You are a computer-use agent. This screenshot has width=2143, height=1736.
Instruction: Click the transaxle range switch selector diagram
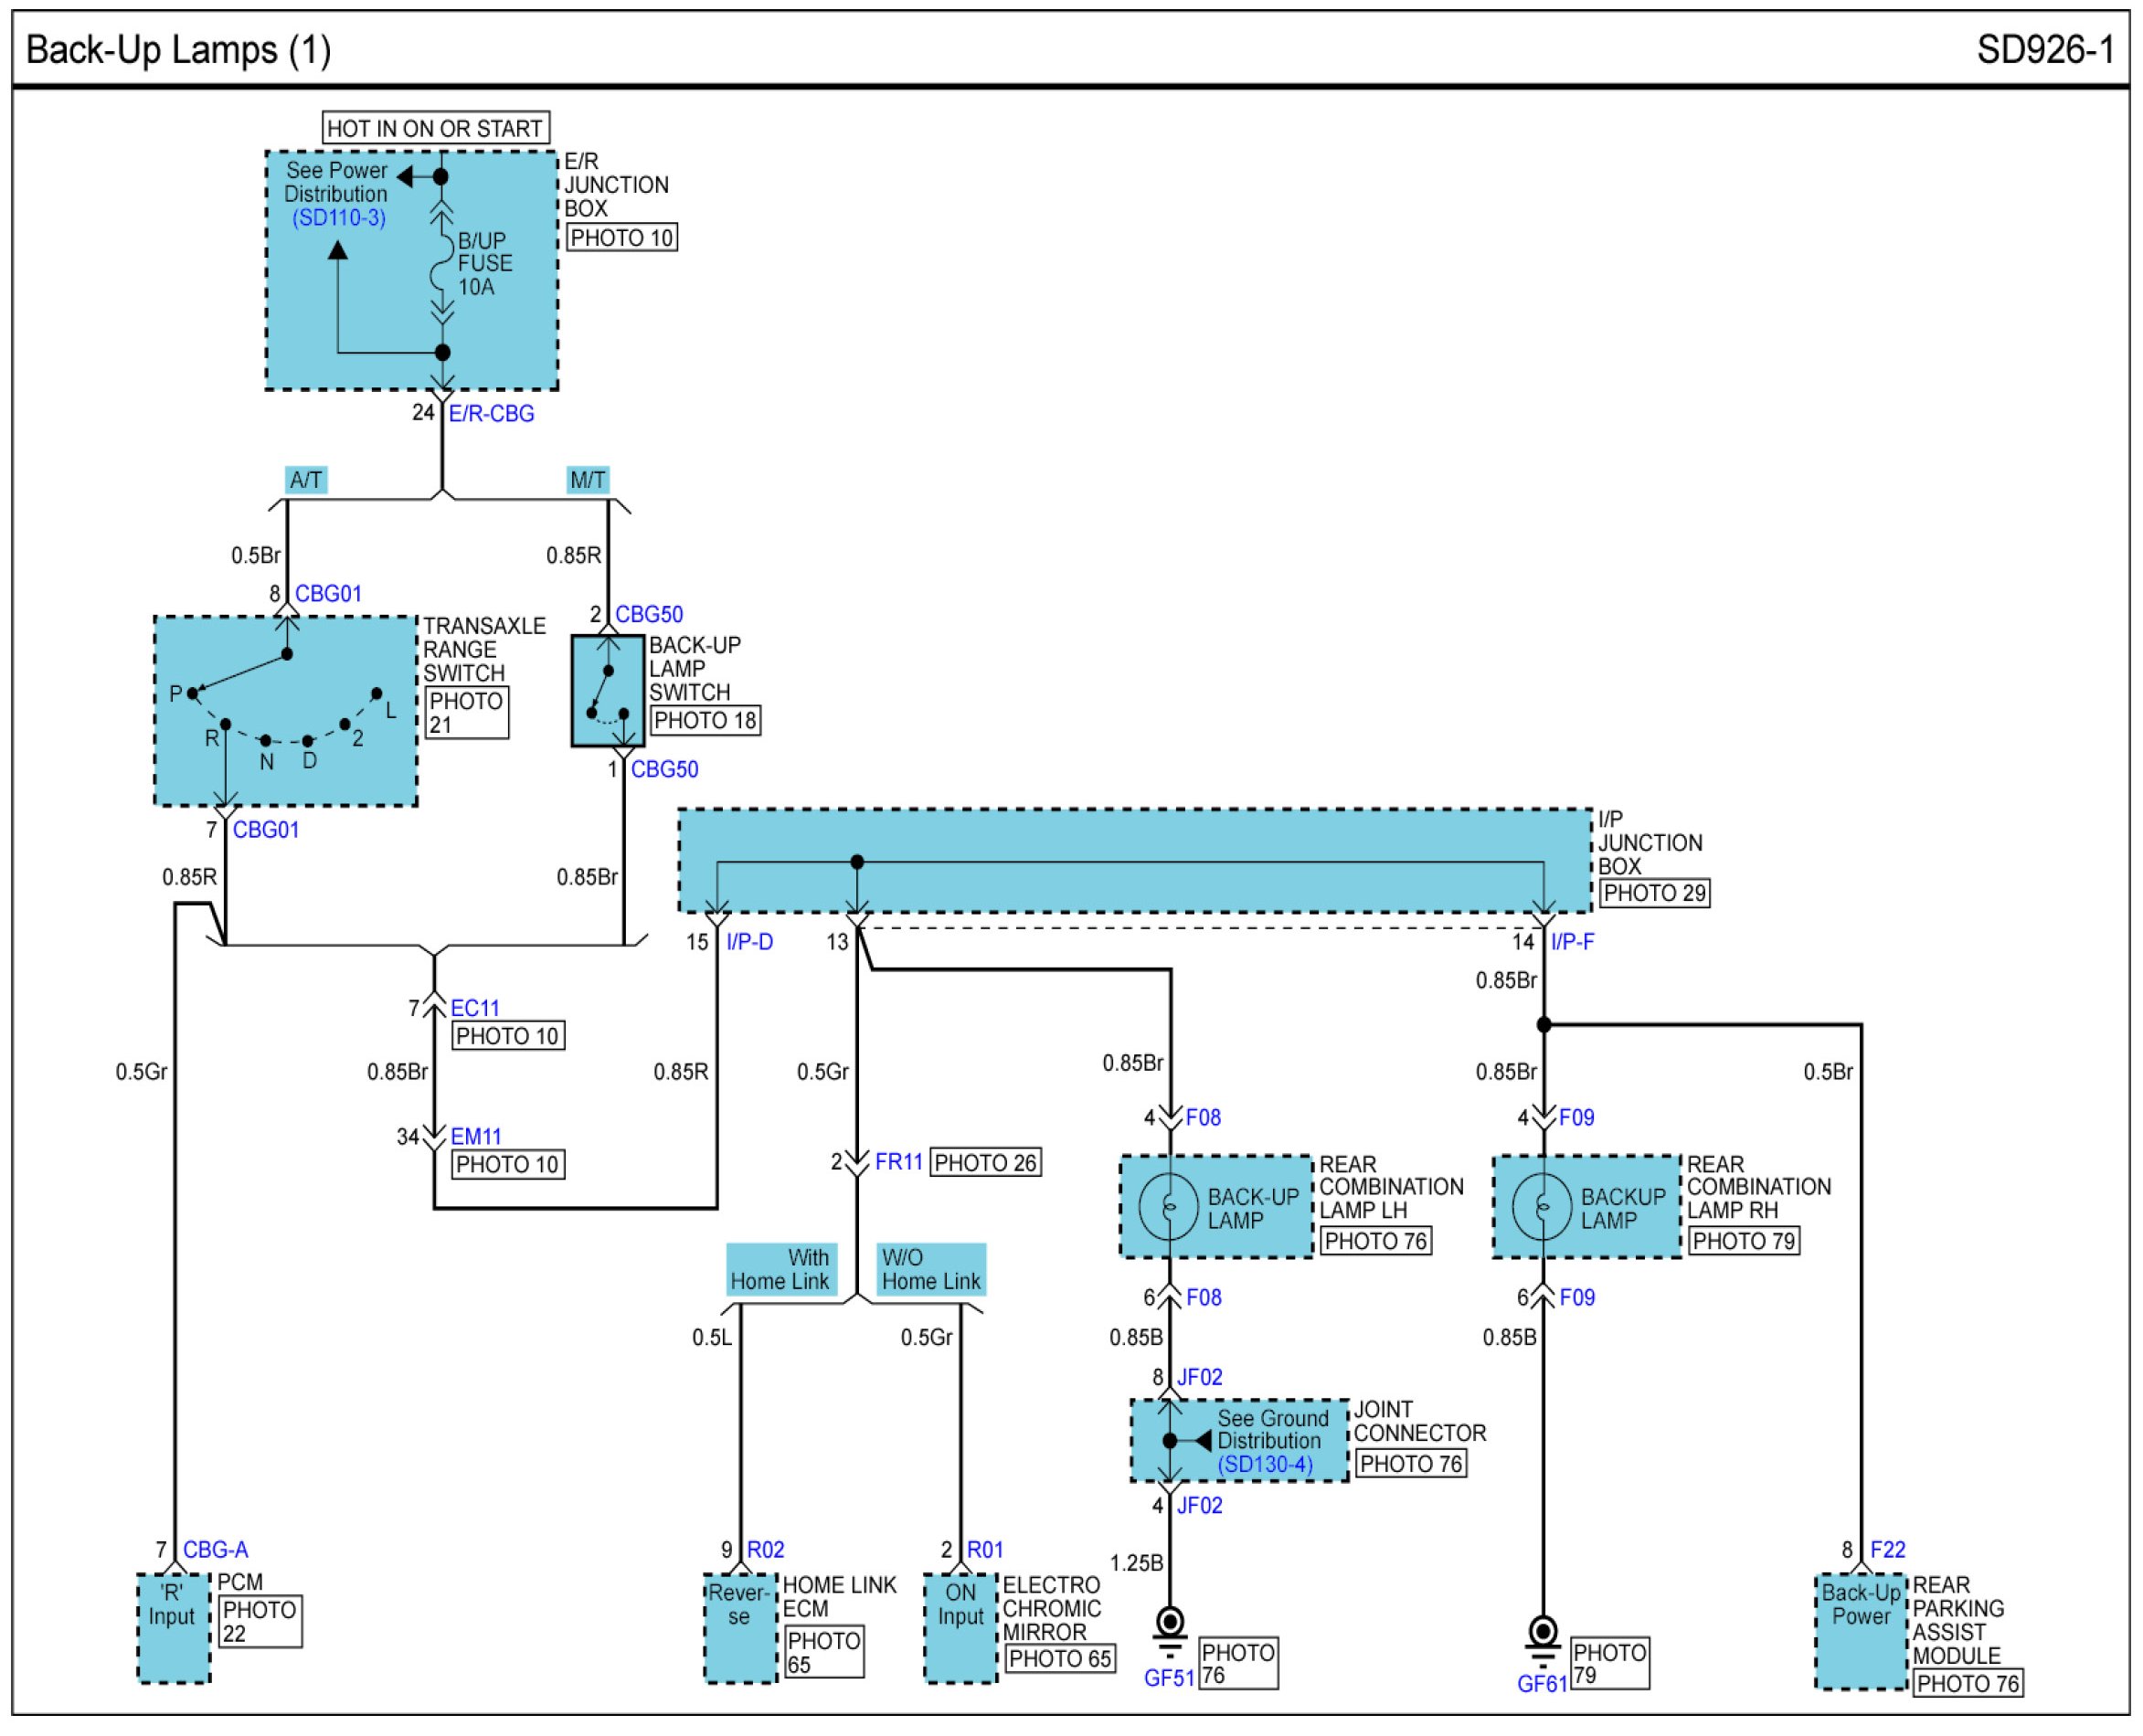click(285, 710)
